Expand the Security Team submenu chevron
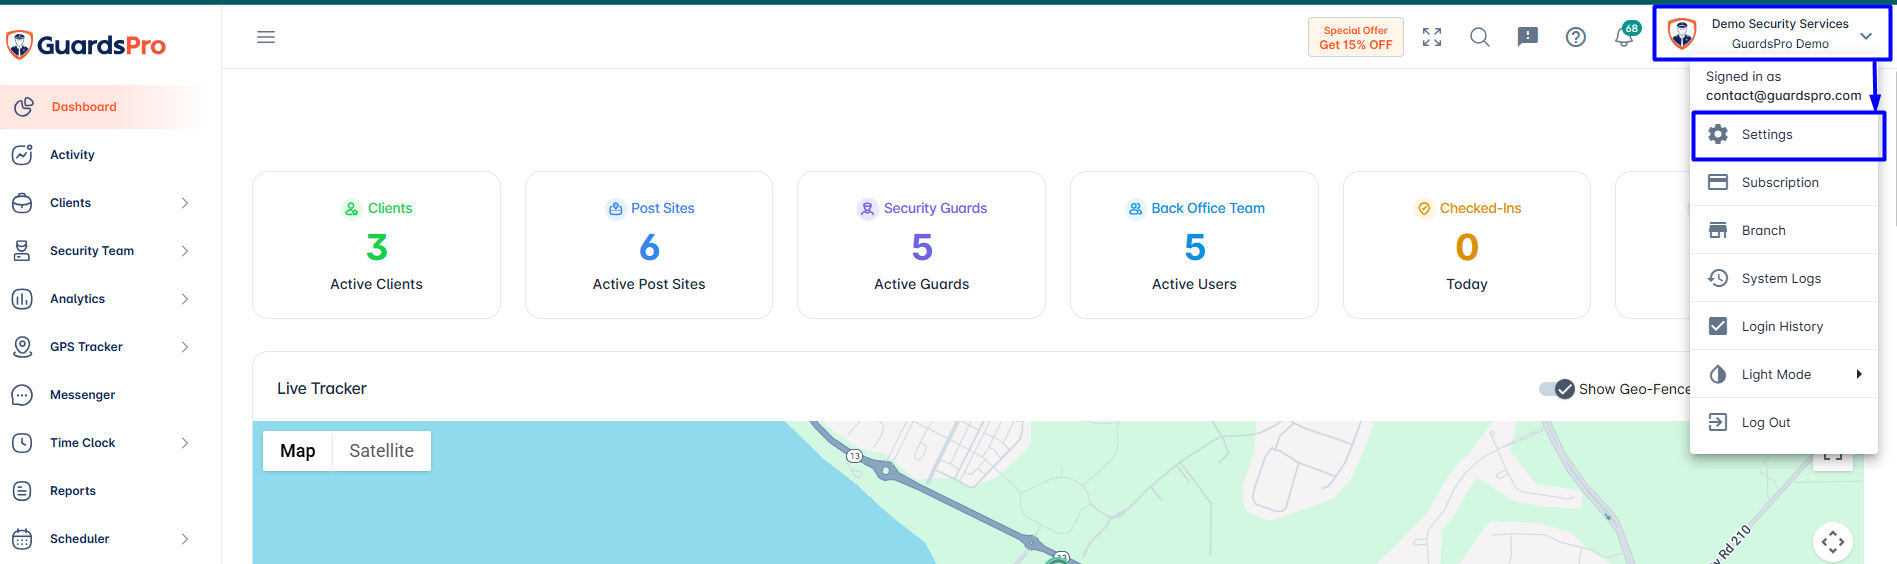 [185, 251]
